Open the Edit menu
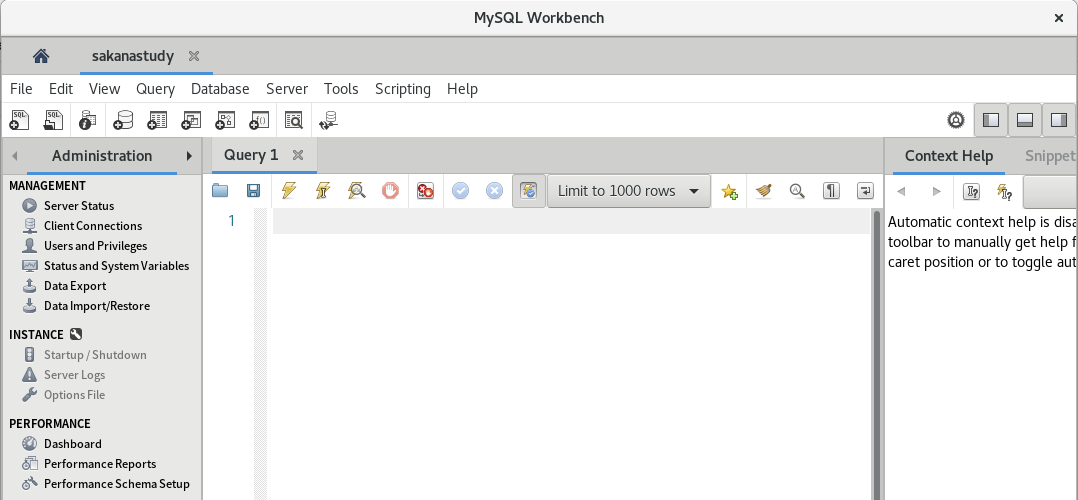1078x500 pixels. click(x=60, y=89)
